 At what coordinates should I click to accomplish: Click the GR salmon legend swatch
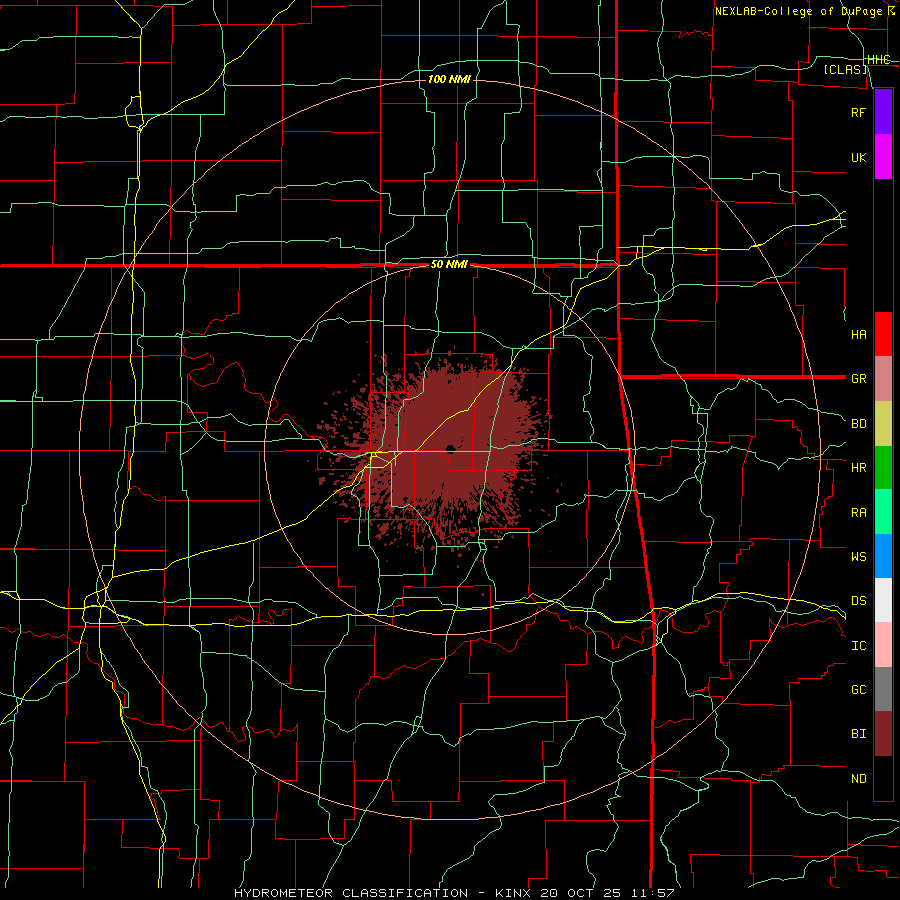883,379
